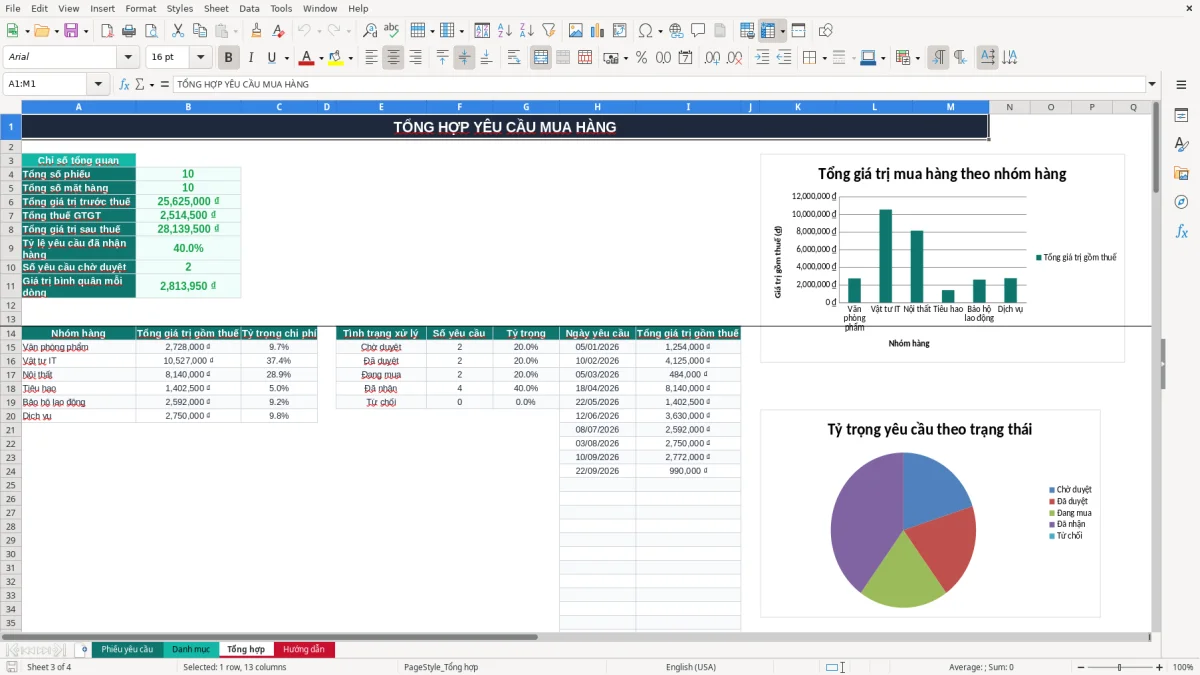The image size is (1200, 675).
Task: Cut selection with scissors icon
Action: click(177, 31)
